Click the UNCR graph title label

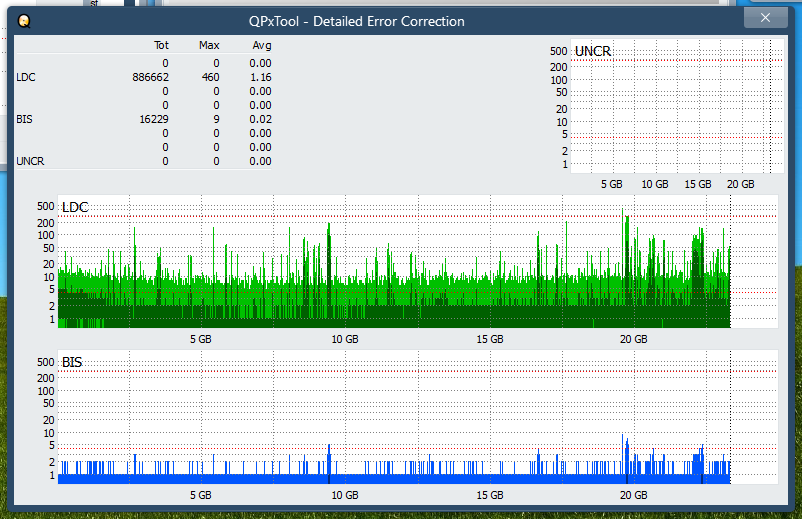pyautogui.click(x=593, y=51)
